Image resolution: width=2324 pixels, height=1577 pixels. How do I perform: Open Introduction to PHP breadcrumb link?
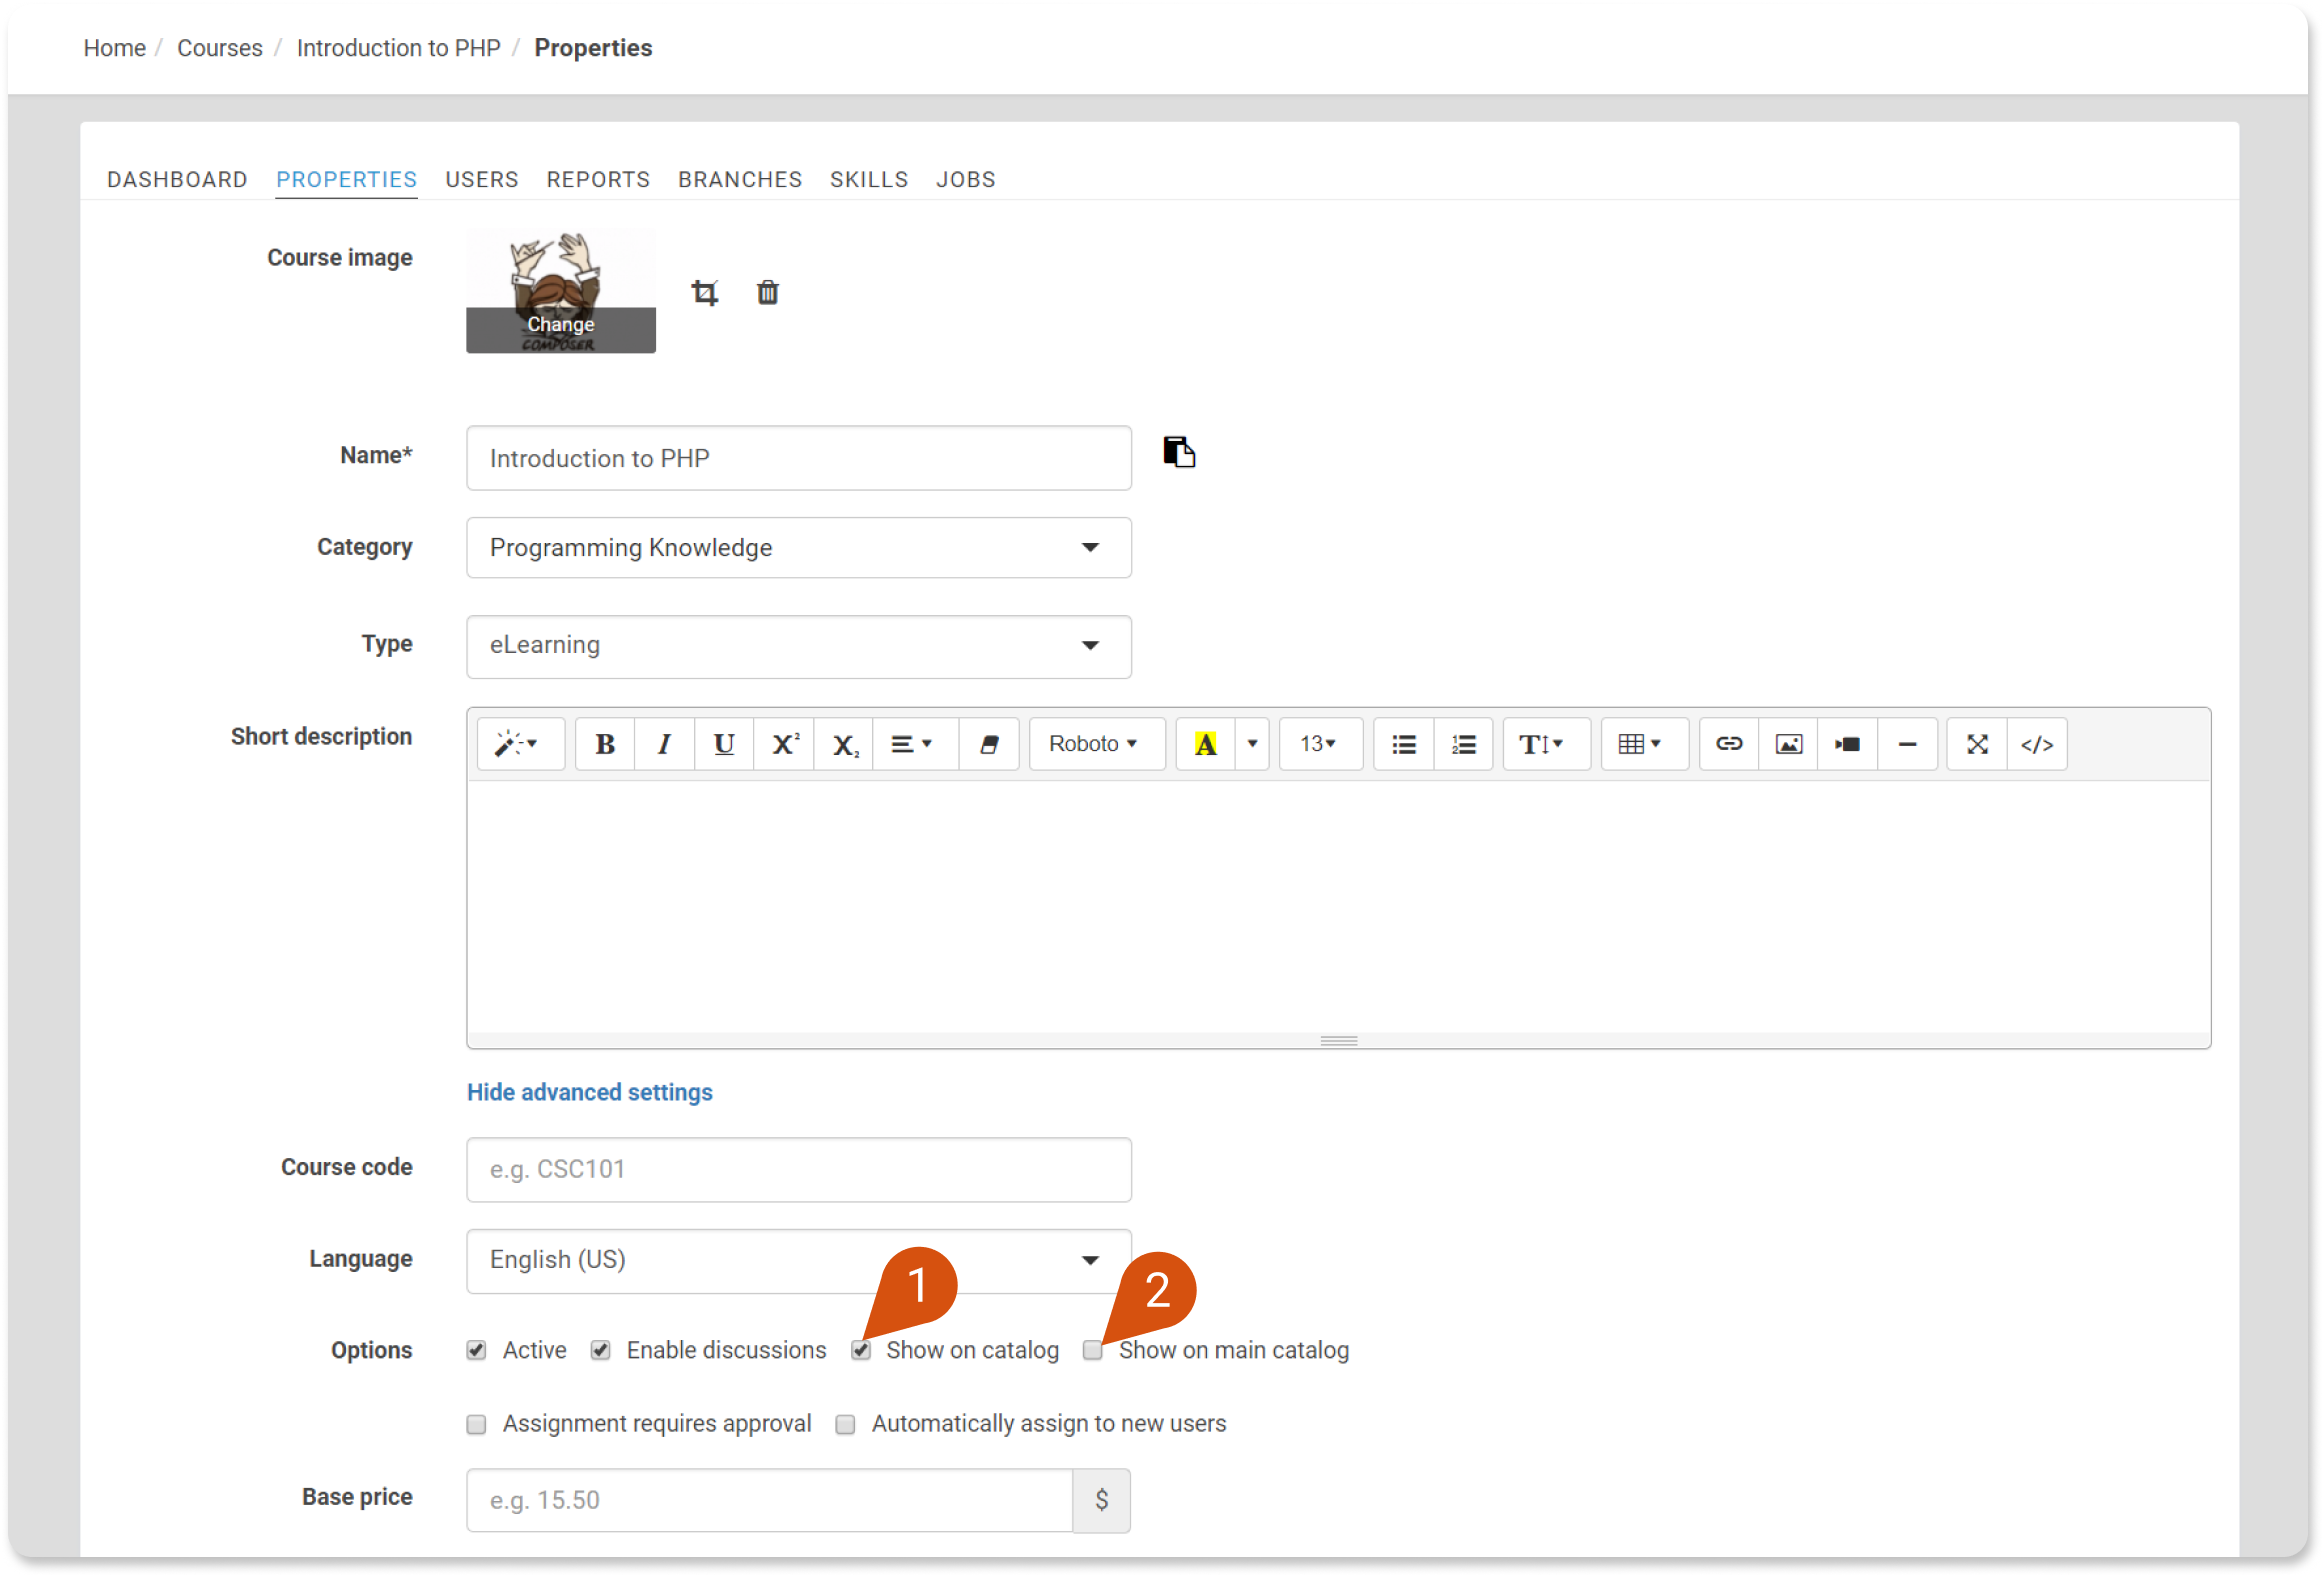coord(399,48)
